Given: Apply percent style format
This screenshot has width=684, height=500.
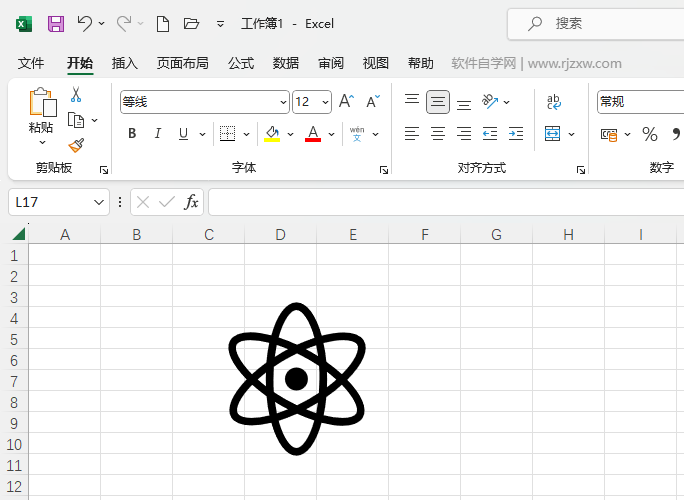Looking at the screenshot, I should [x=650, y=134].
